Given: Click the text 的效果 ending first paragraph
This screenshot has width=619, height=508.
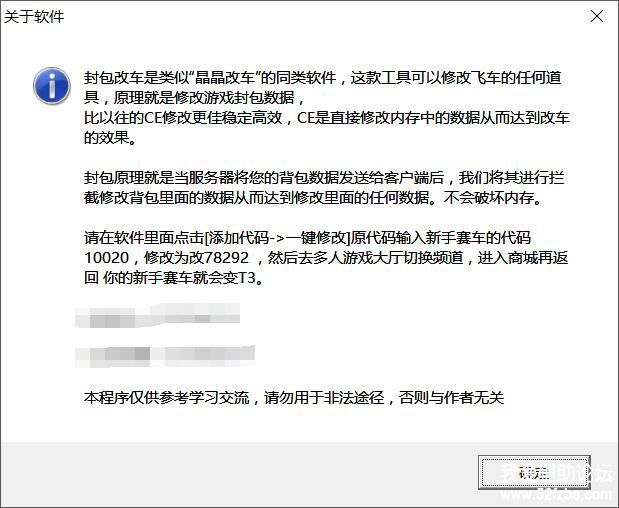Looking at the screenshot, I should coord(106,138).
